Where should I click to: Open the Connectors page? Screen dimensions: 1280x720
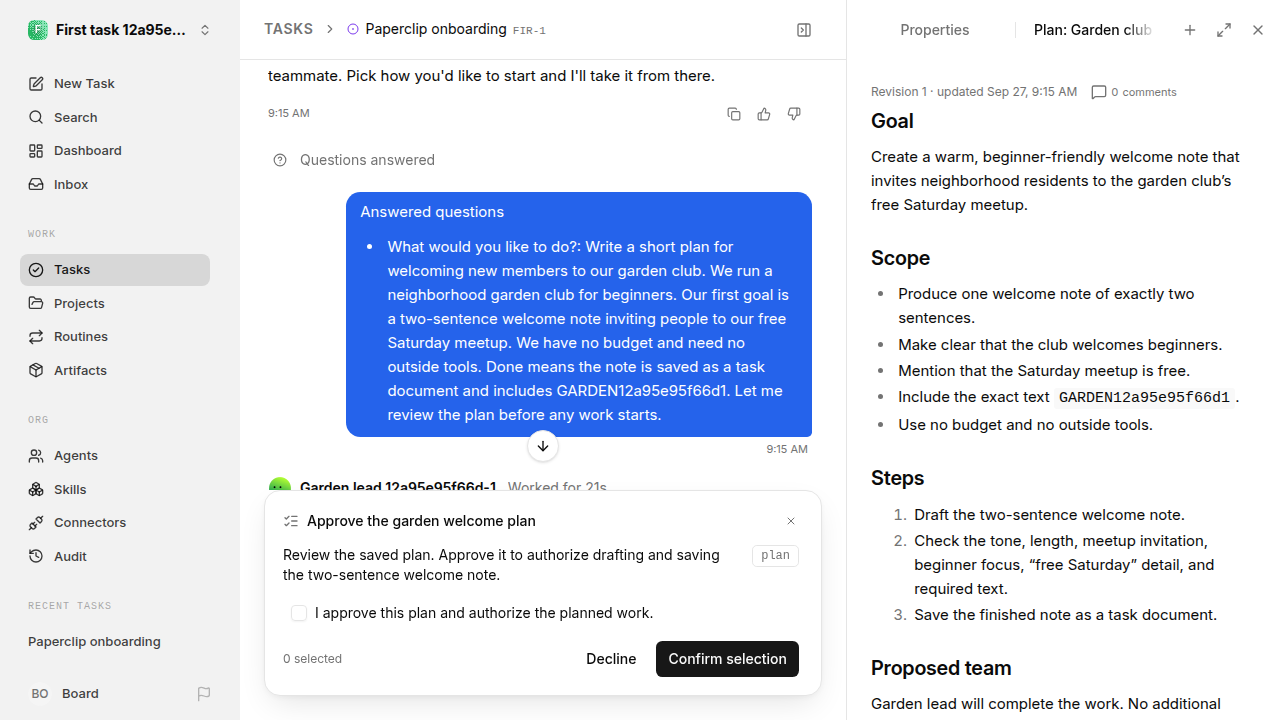[115, 522]
